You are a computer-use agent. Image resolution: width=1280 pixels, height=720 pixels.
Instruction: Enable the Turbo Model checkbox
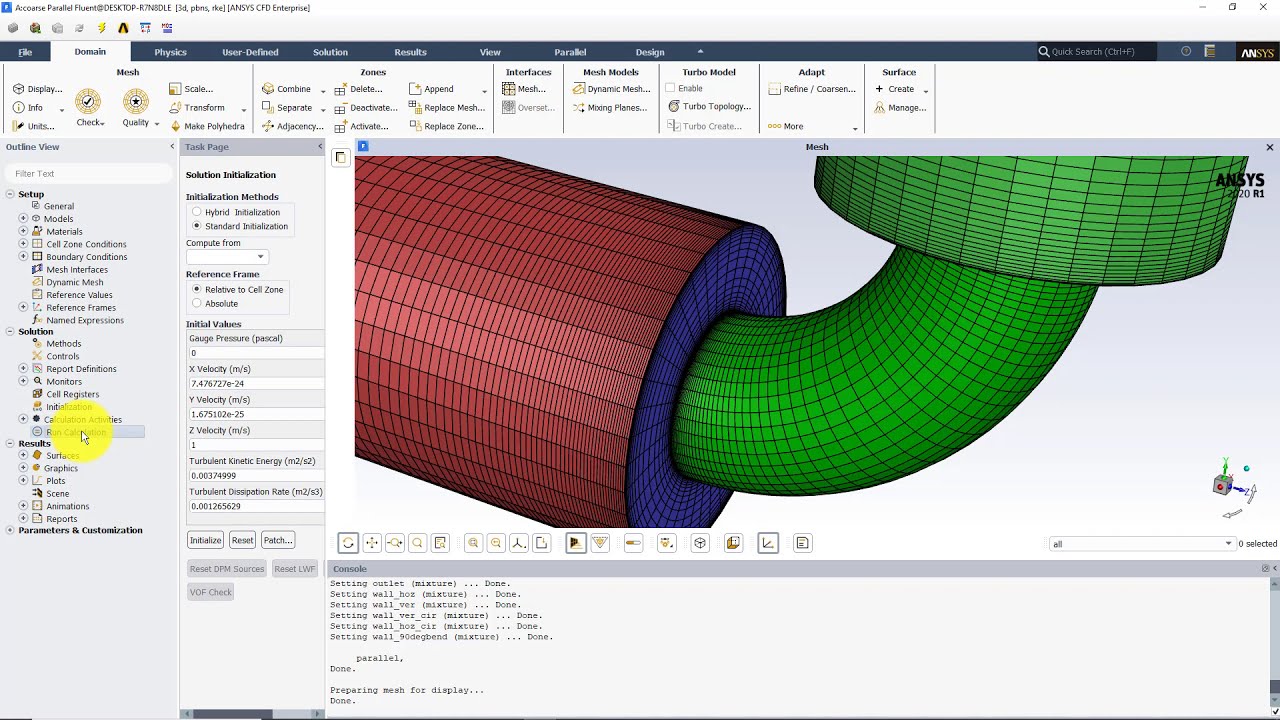671,88
